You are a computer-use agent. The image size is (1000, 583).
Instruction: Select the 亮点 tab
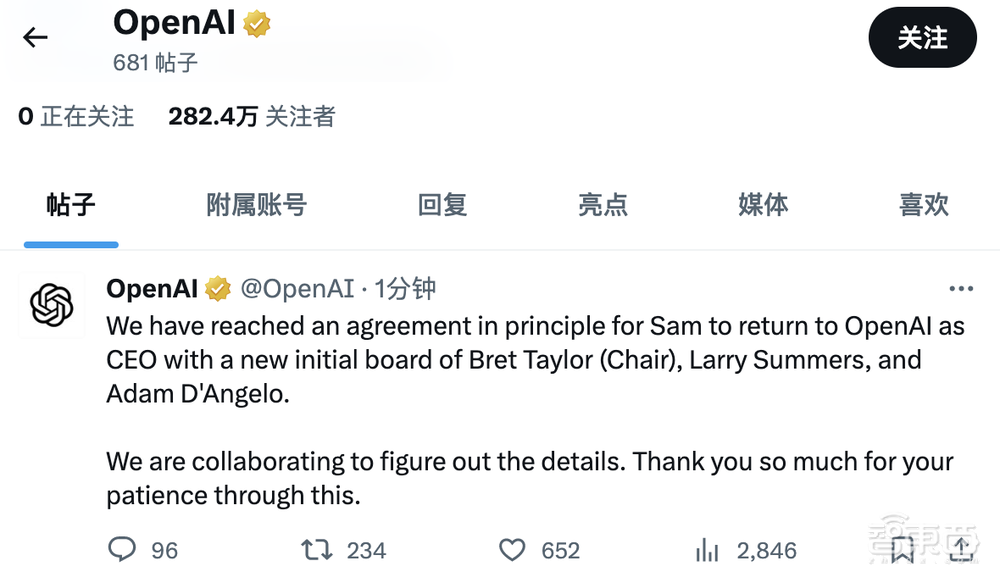603,205
